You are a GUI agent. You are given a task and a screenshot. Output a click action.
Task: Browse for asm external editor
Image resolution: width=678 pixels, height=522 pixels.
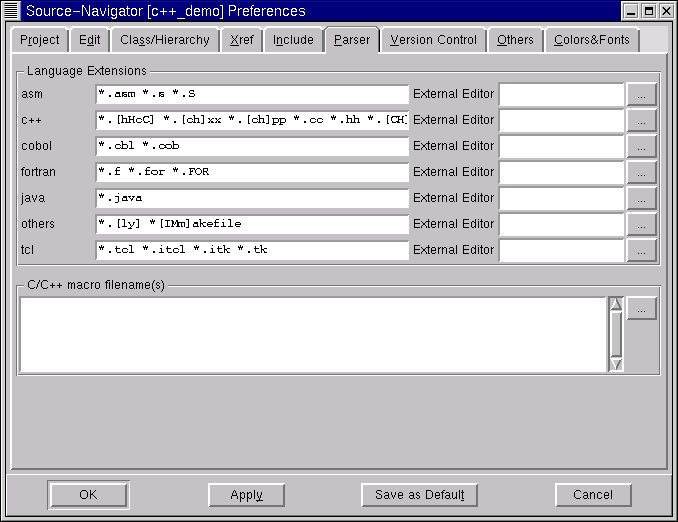coord(642,94)
